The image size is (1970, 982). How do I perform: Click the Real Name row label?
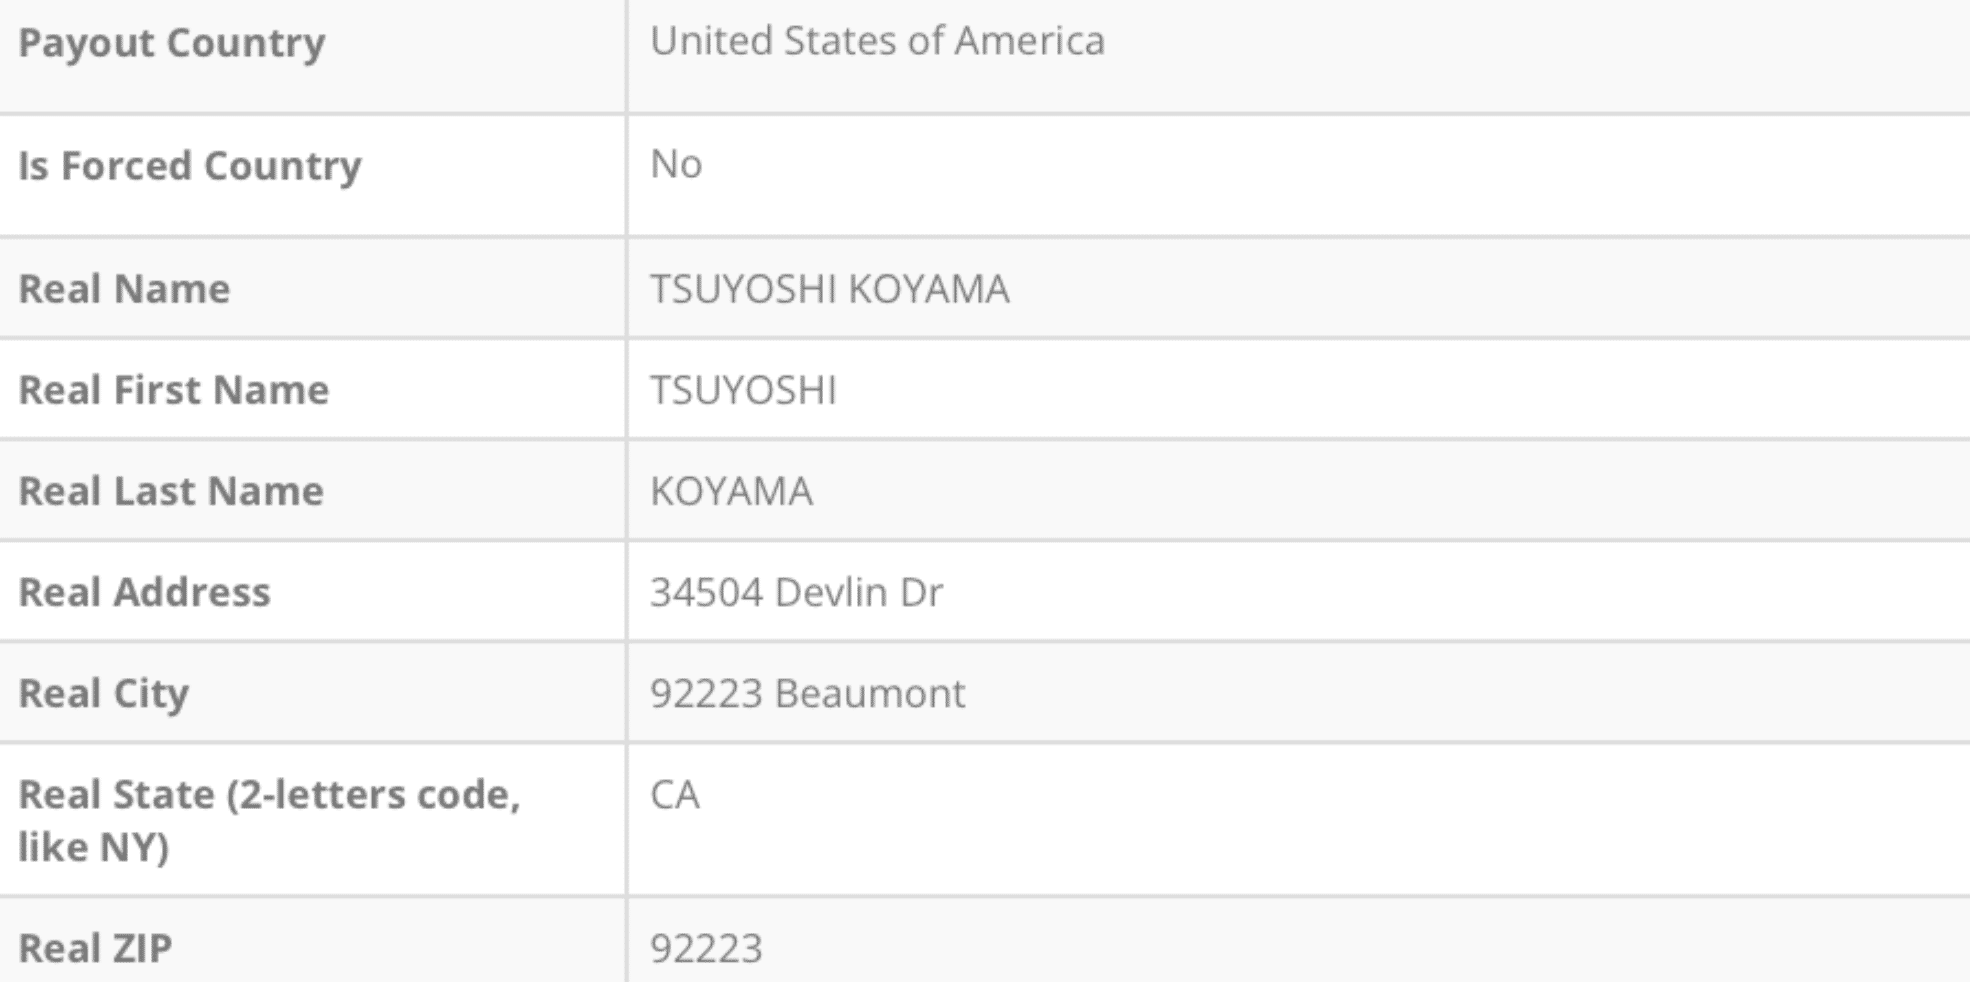124,289
